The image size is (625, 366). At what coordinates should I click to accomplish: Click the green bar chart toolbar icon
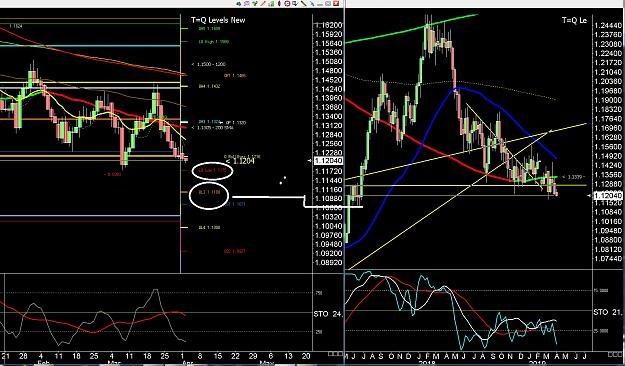tap(271, 4)
